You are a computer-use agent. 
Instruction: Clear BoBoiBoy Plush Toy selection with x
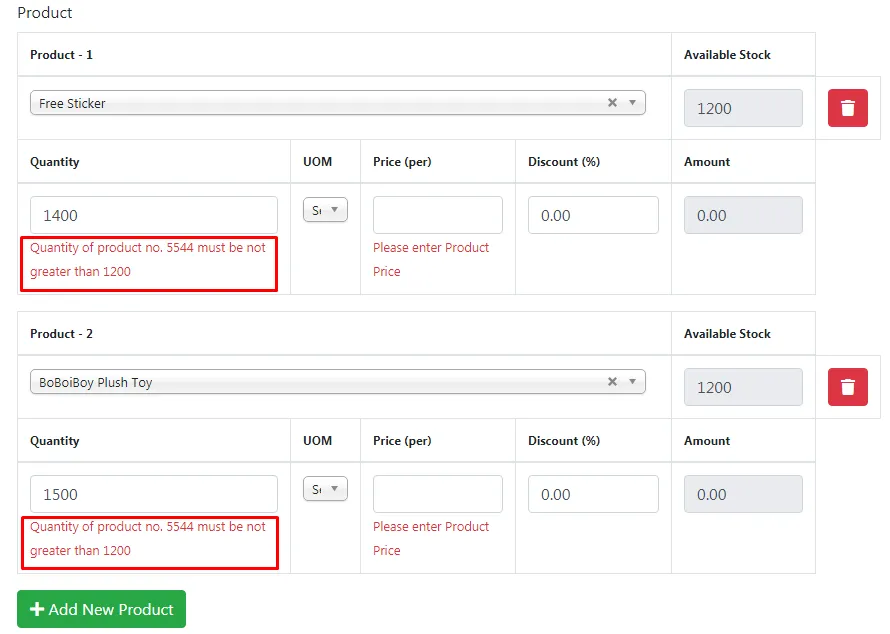click(612, 382)
